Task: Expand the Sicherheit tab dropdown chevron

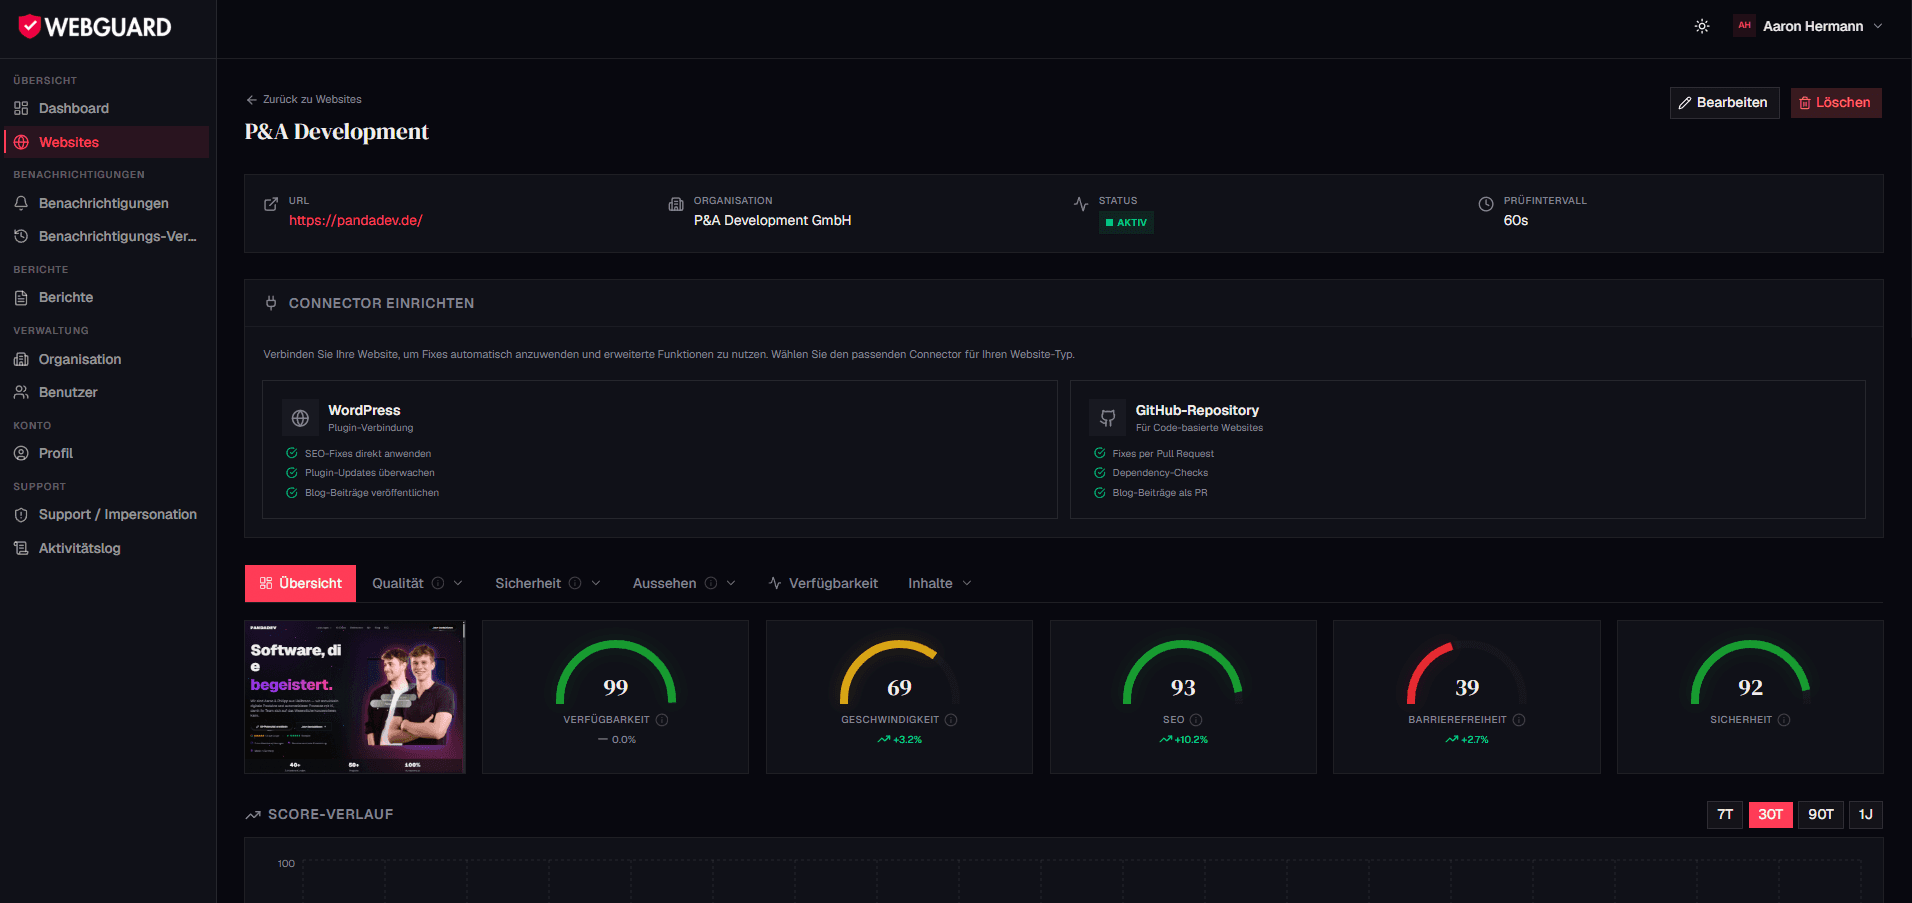Action: tap(596, 583)
